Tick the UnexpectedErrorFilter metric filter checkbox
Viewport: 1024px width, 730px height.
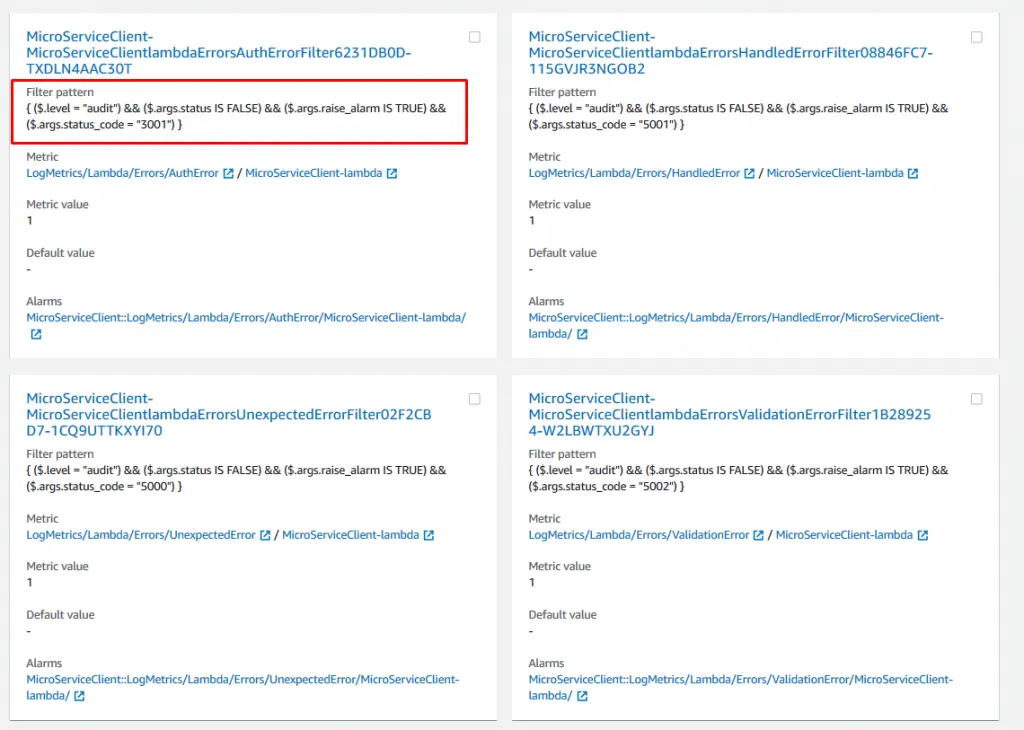[475, 399]
